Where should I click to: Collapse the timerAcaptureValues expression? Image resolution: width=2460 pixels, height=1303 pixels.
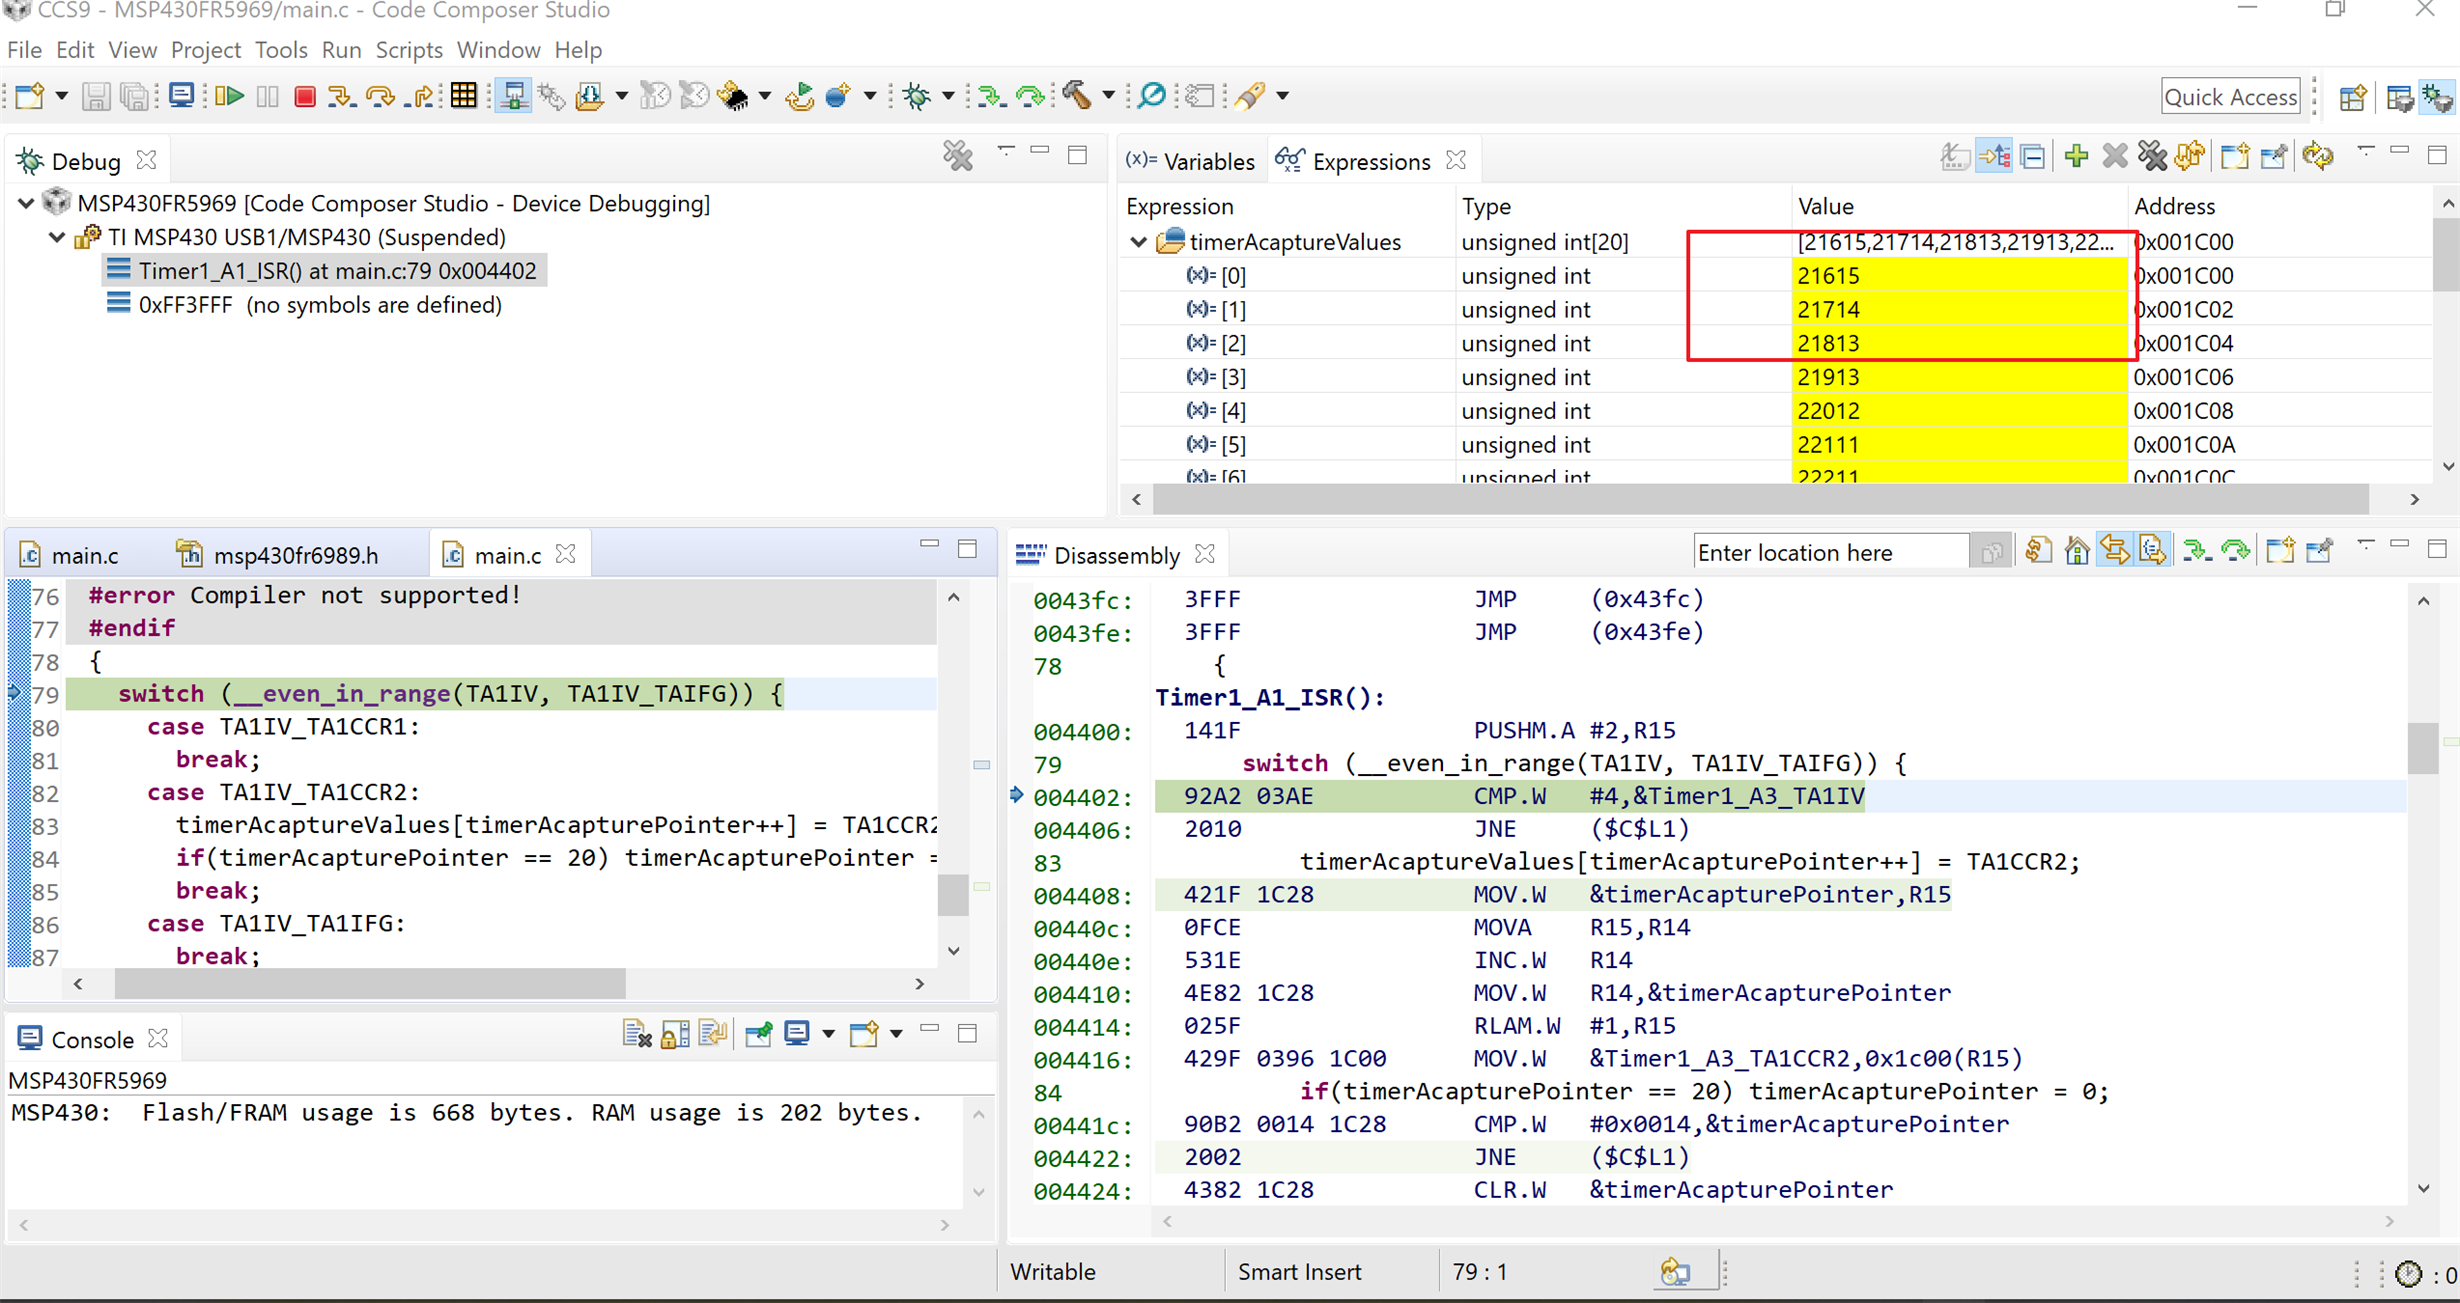click(1139, 242)
